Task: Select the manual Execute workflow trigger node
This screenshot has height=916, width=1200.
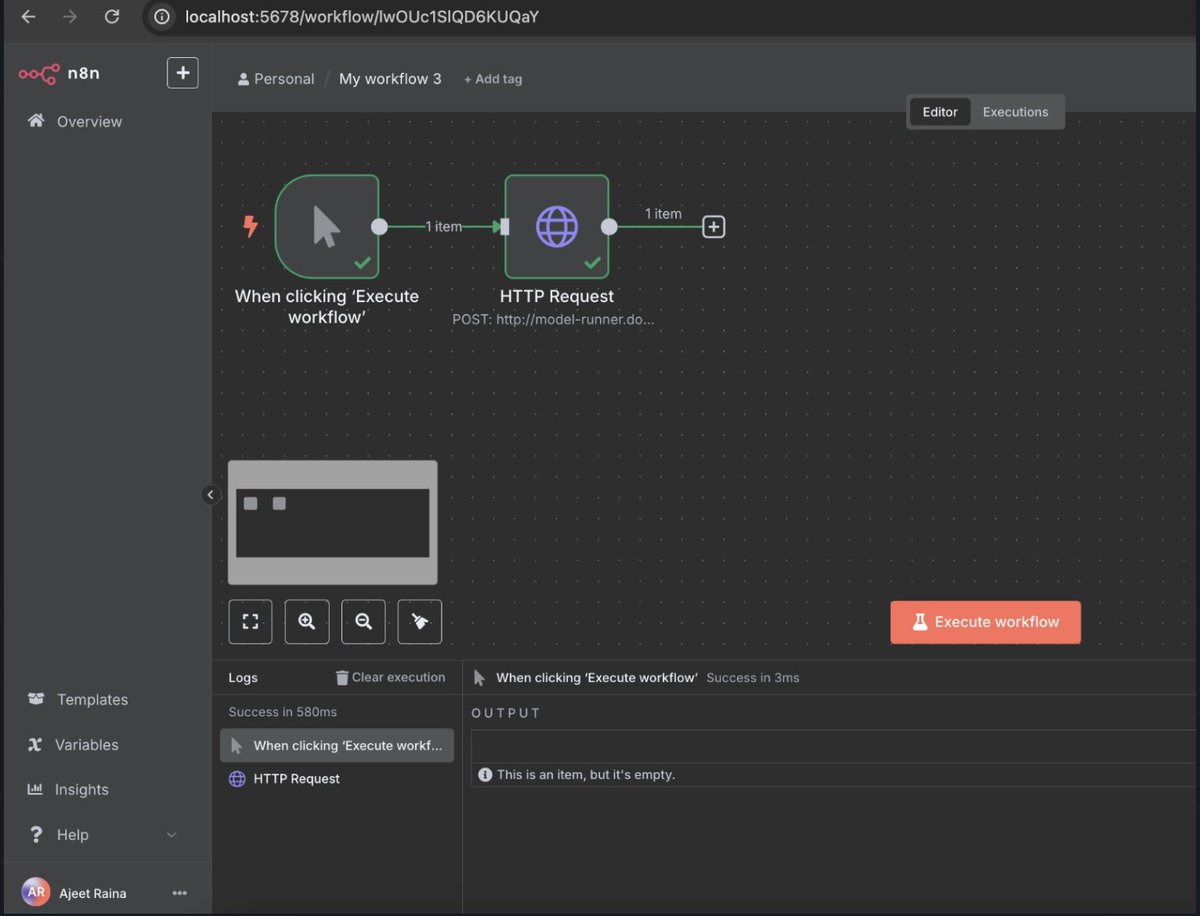Action: click(328, 226)
